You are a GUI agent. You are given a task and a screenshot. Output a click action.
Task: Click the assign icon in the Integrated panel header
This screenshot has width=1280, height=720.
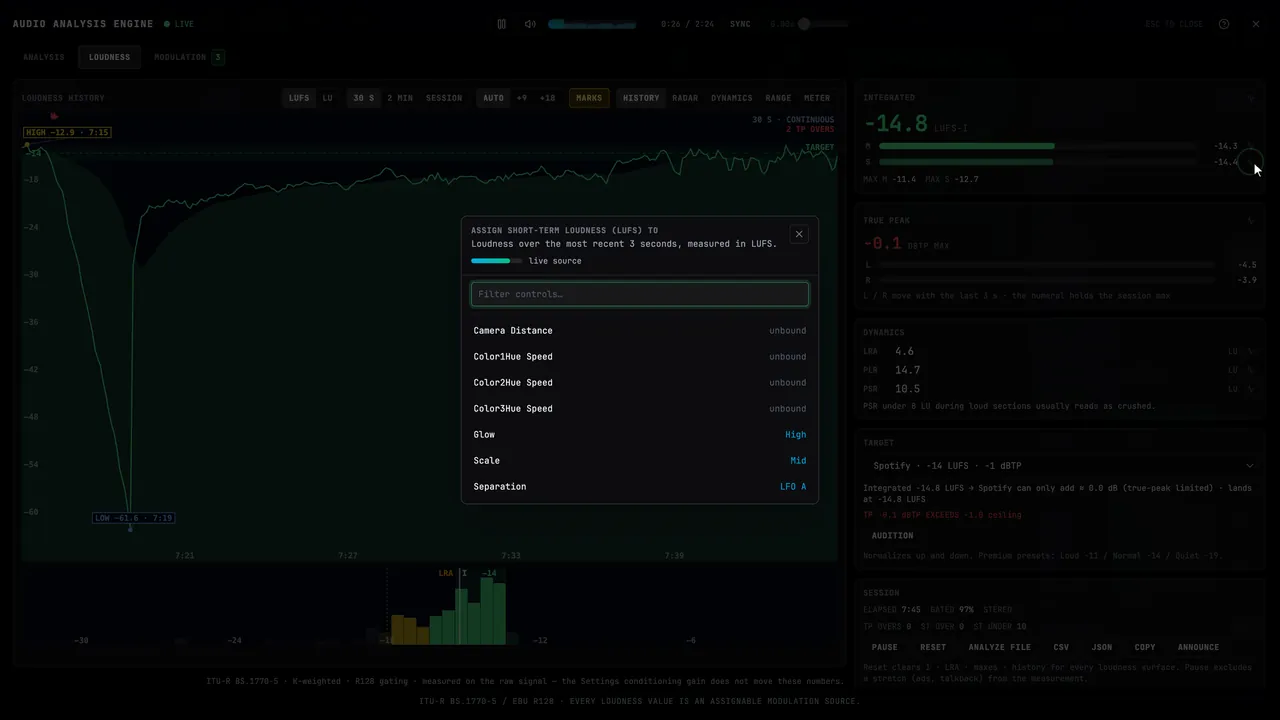pos(1251,98)
